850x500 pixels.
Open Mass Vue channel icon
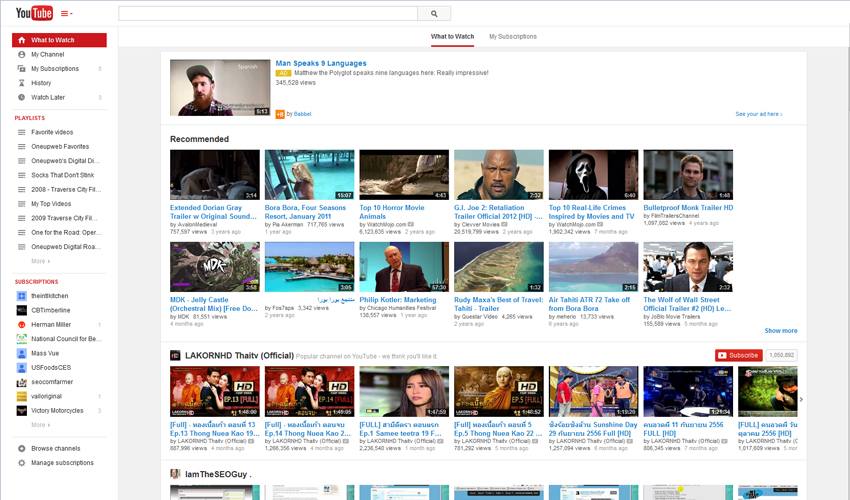tap(22, 354)
